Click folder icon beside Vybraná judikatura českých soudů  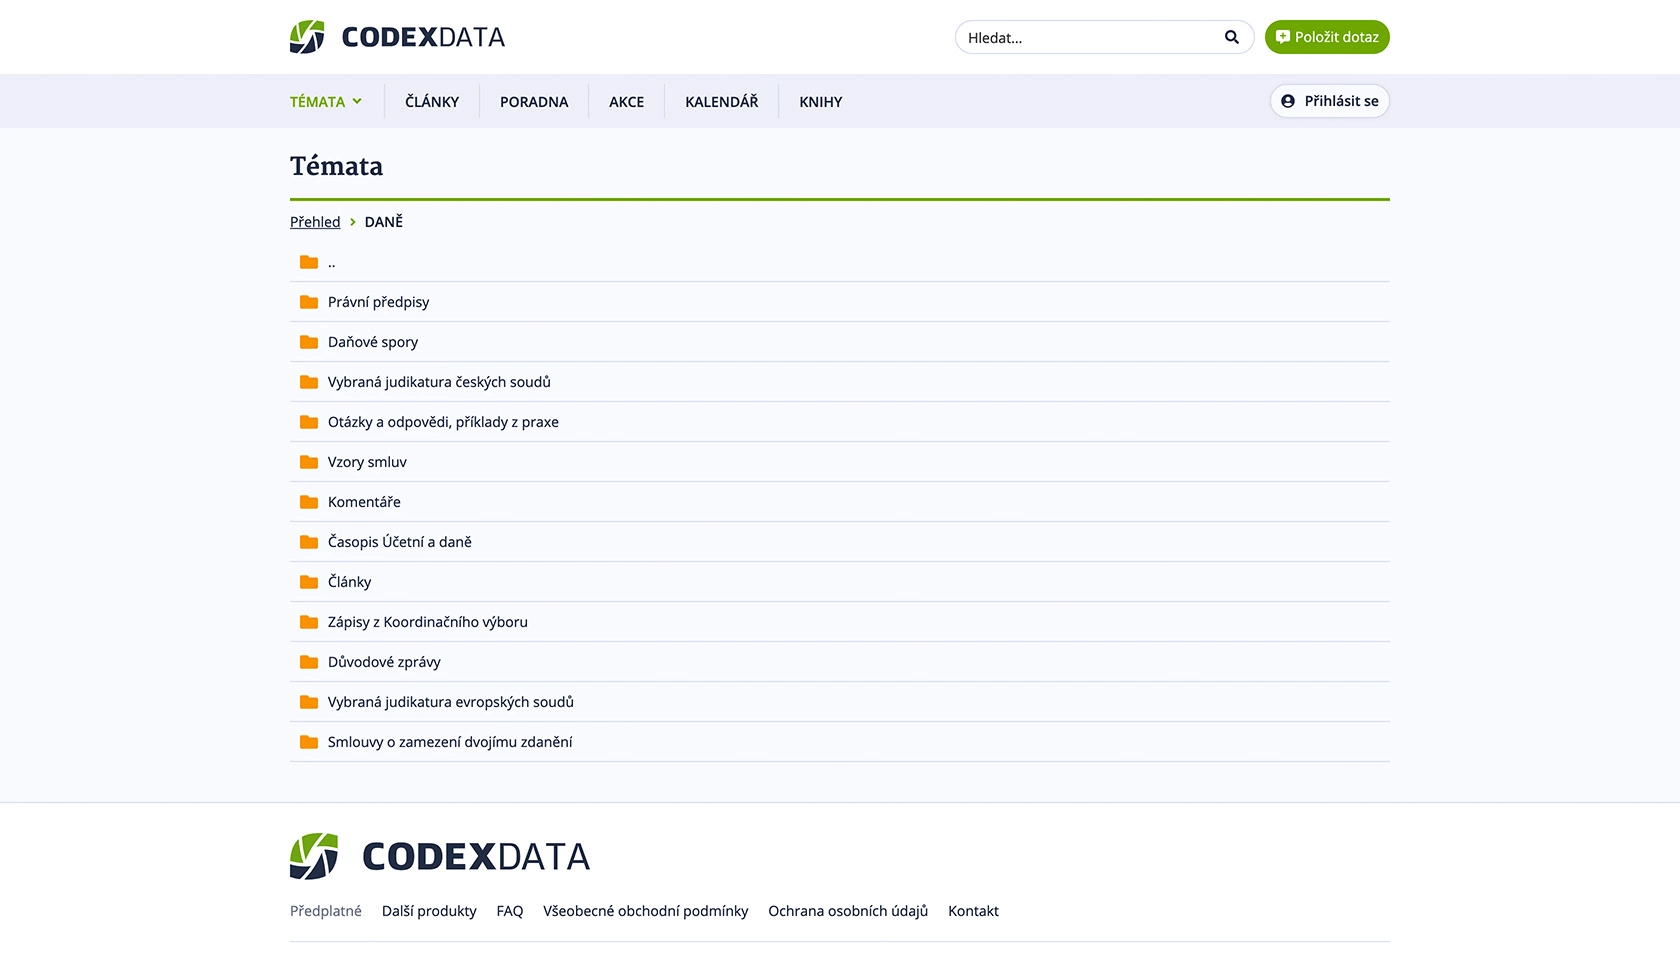309,382
